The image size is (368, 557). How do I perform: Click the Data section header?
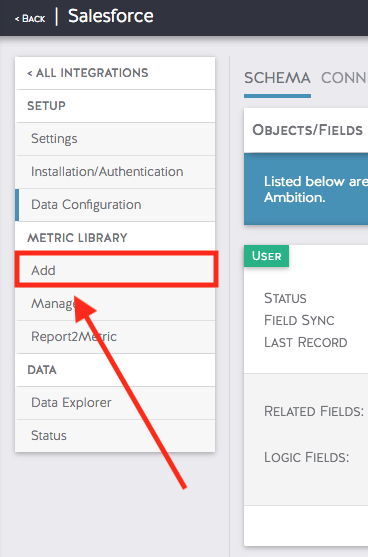point(42,370)
